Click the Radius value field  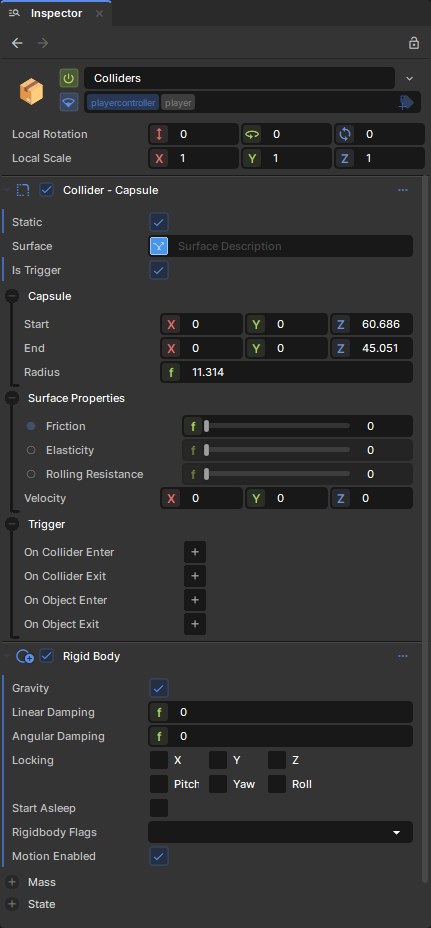tap(287, 372)
